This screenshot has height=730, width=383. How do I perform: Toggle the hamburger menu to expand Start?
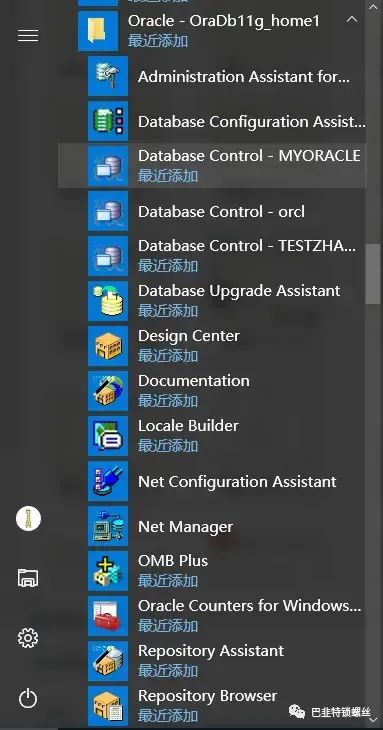coord(28,35)
